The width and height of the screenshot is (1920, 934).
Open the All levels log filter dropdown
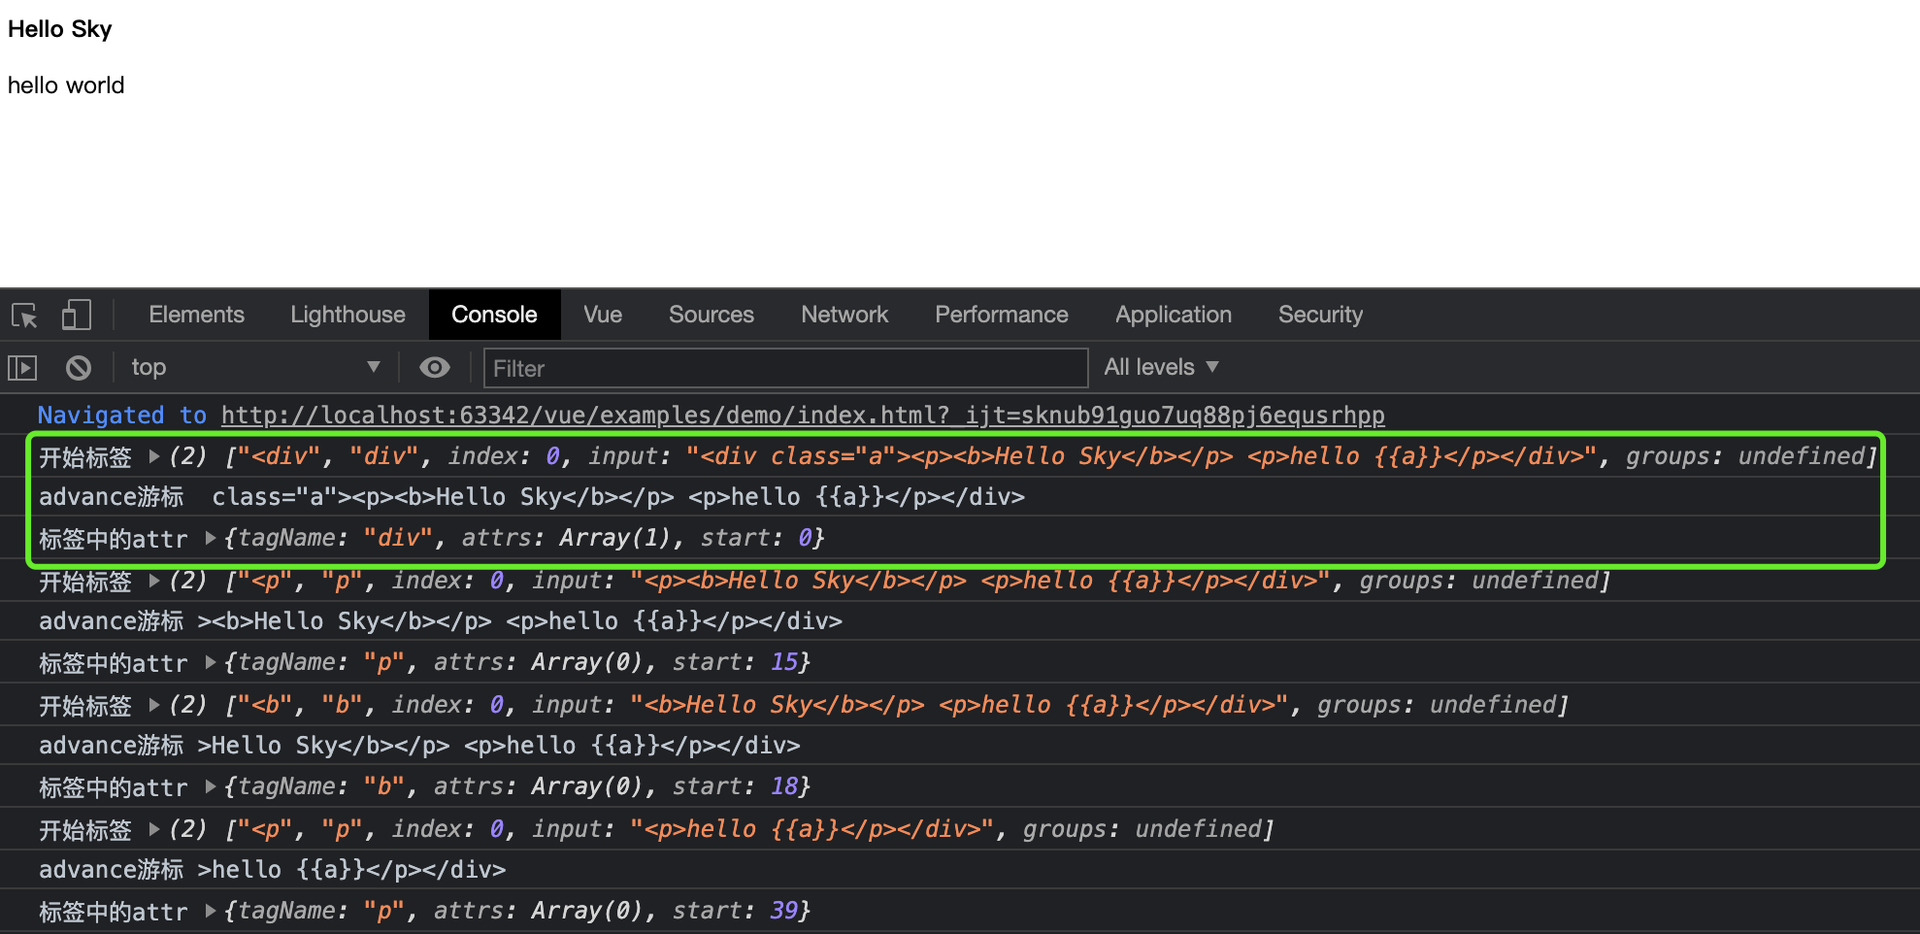[x=1161, y=367]
